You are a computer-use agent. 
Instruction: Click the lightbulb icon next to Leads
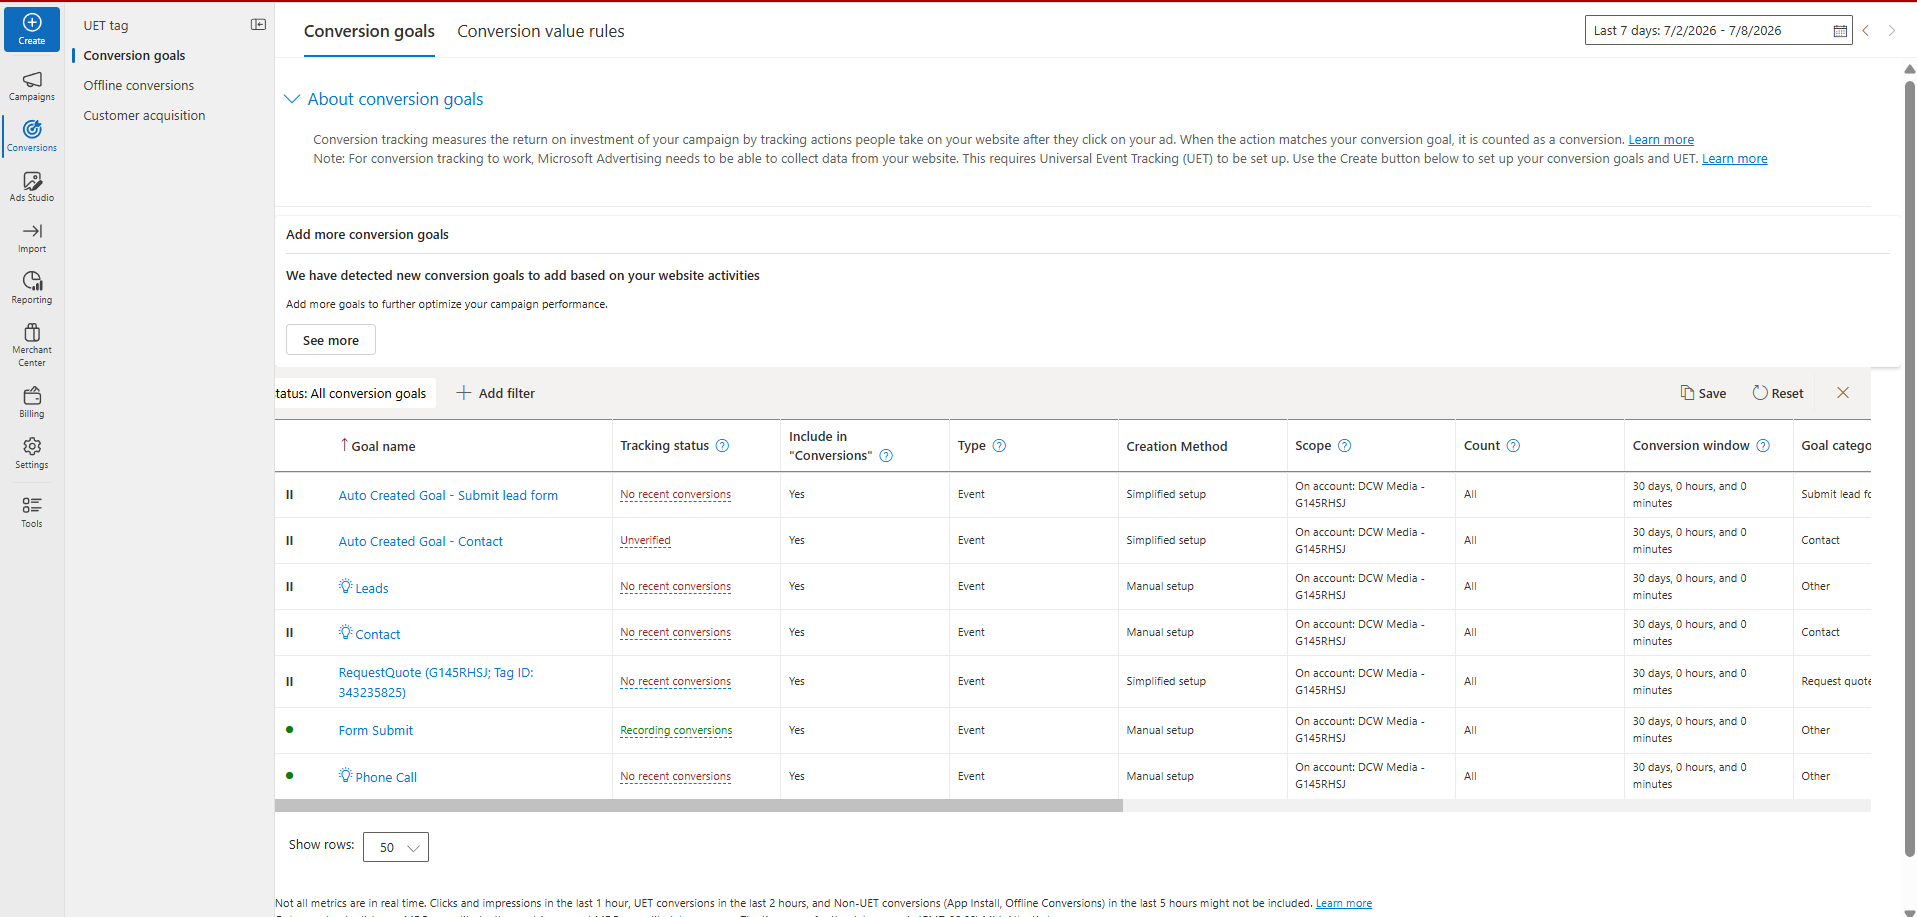click(x=345, y=586)
